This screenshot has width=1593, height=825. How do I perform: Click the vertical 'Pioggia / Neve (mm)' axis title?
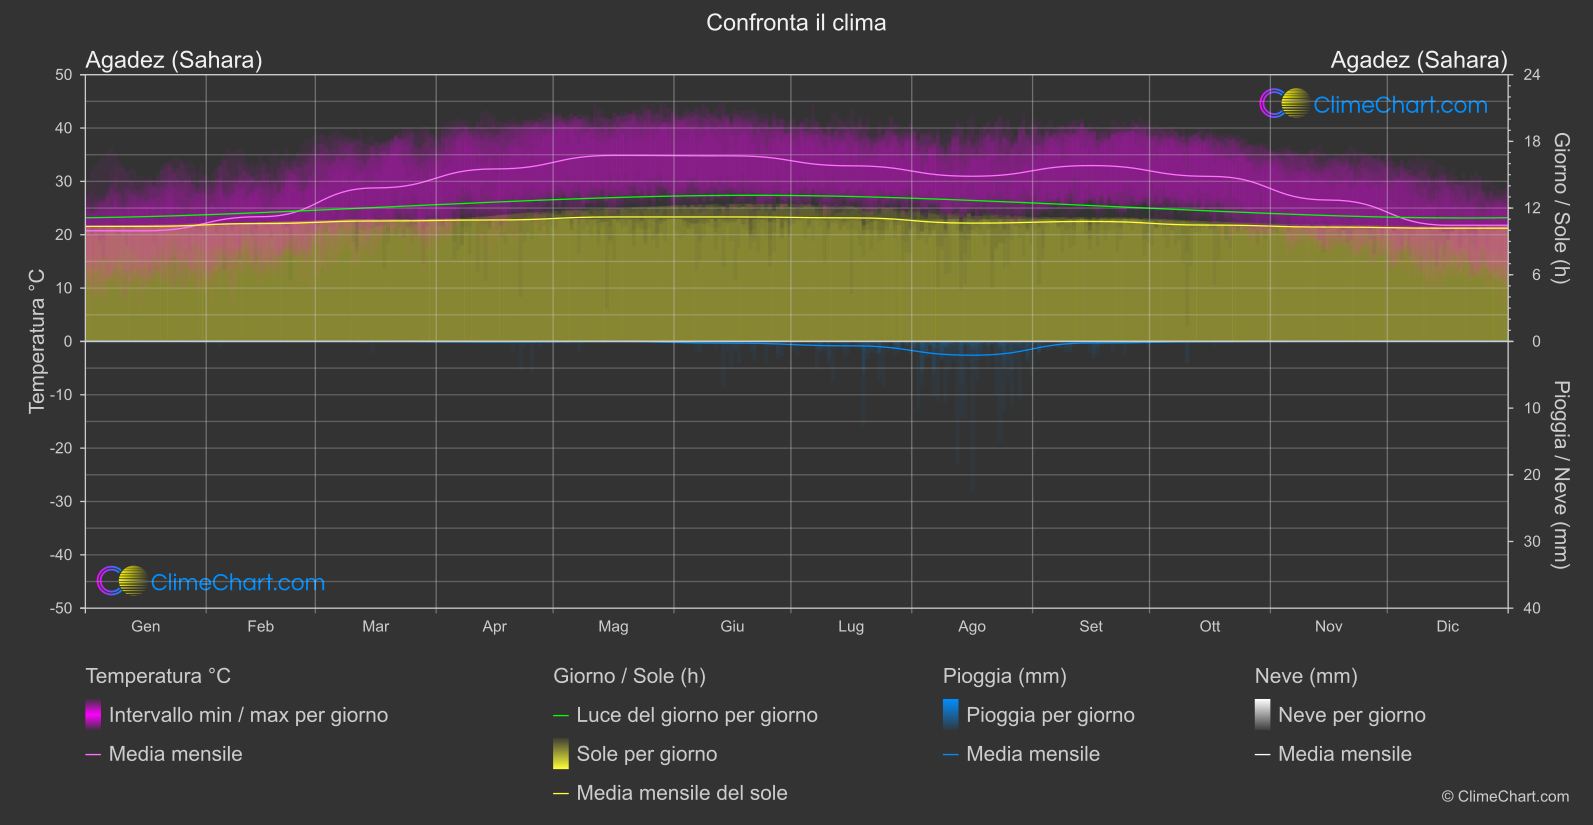click(x=1560, y=475)
